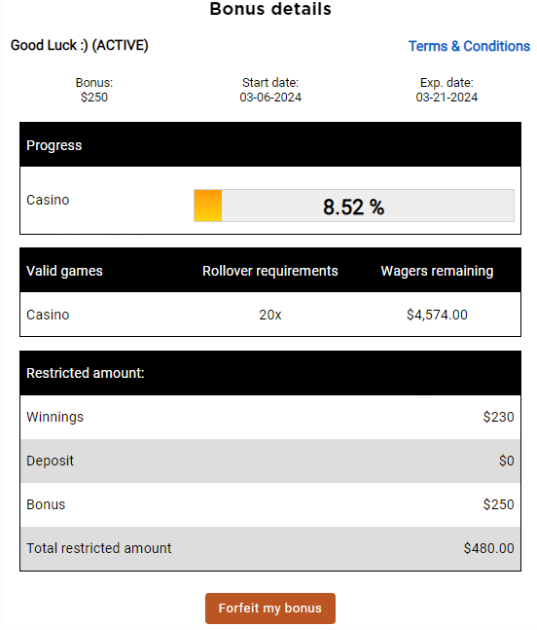Click the Total restricted amount row
Image resolution: width=537 pixels, height=630 pixels.
[270, 548]
